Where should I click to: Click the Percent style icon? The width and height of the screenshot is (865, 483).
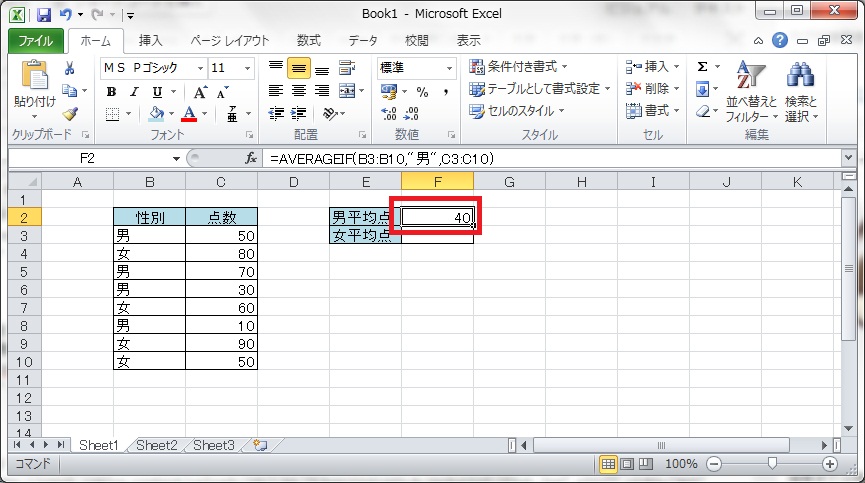coord(422,92)
